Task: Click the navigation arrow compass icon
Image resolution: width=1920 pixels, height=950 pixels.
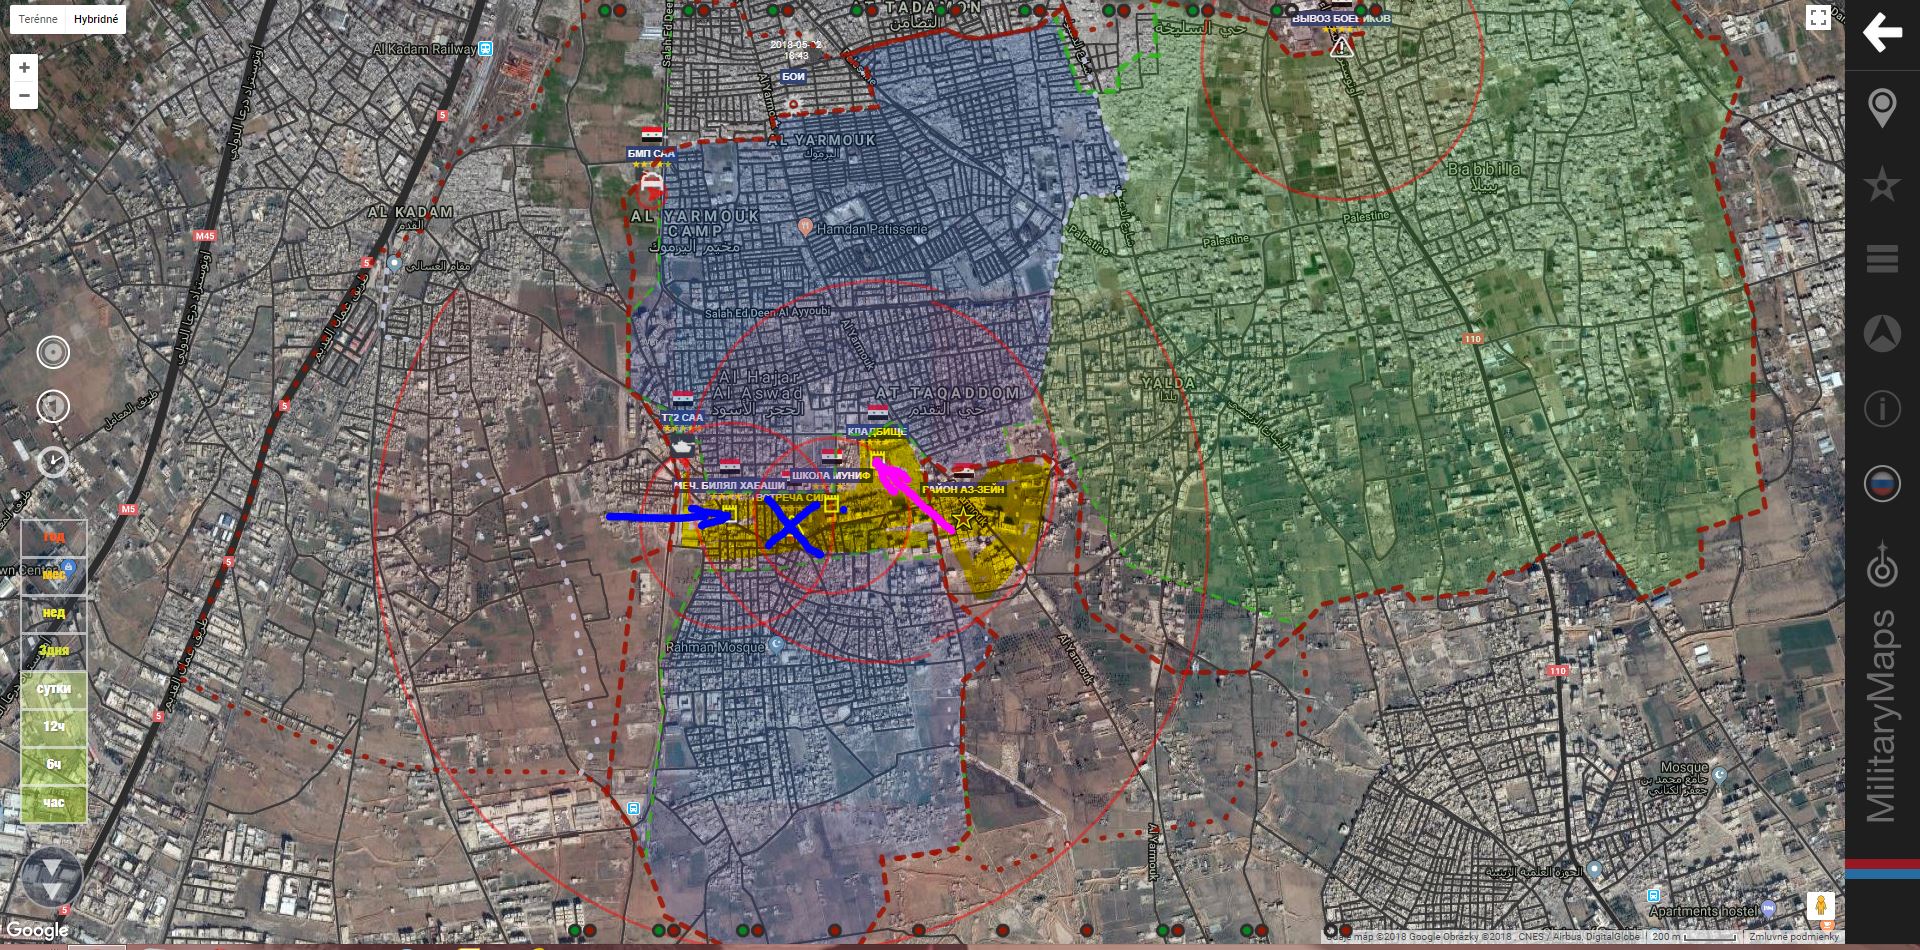Action: 1882,334
